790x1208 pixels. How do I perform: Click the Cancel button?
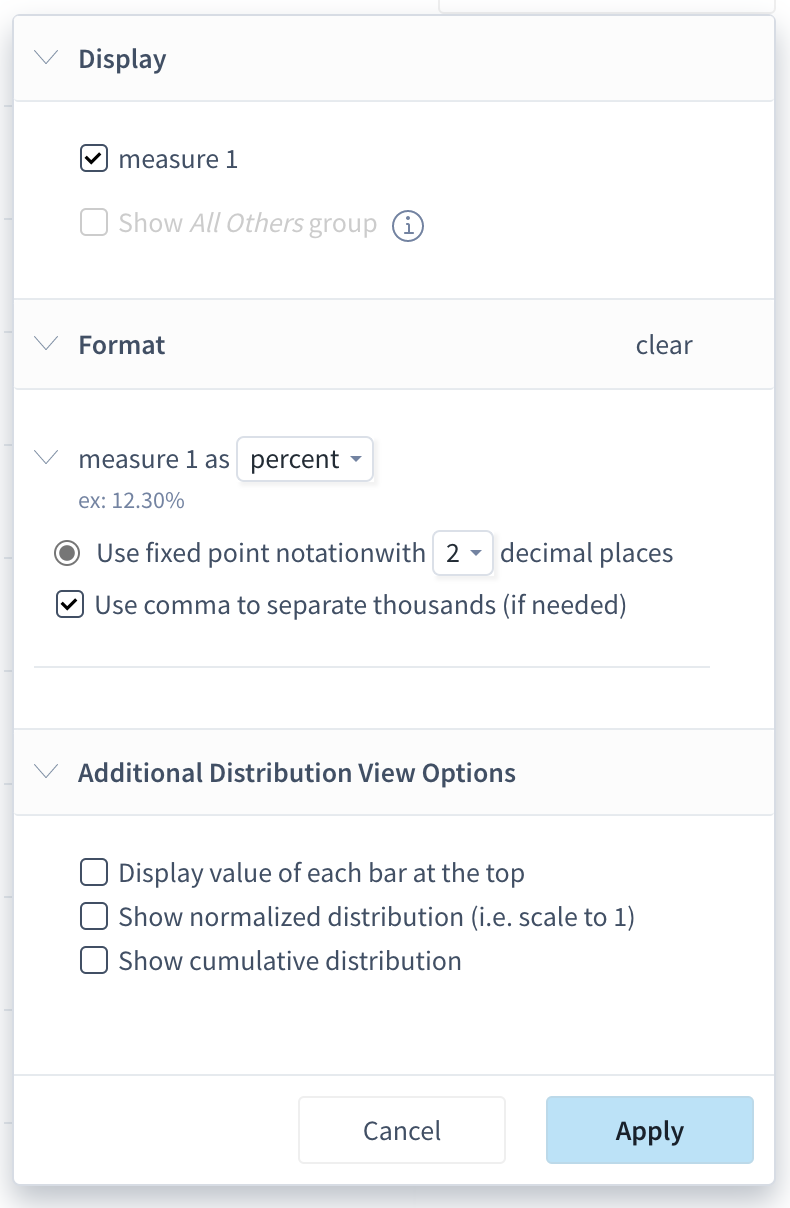point(402,1131)
